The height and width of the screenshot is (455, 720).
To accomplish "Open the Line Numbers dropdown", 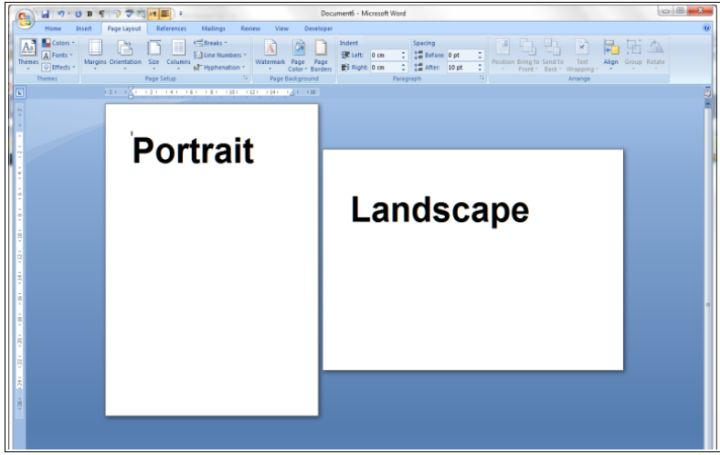I will [x=220, y=55].
